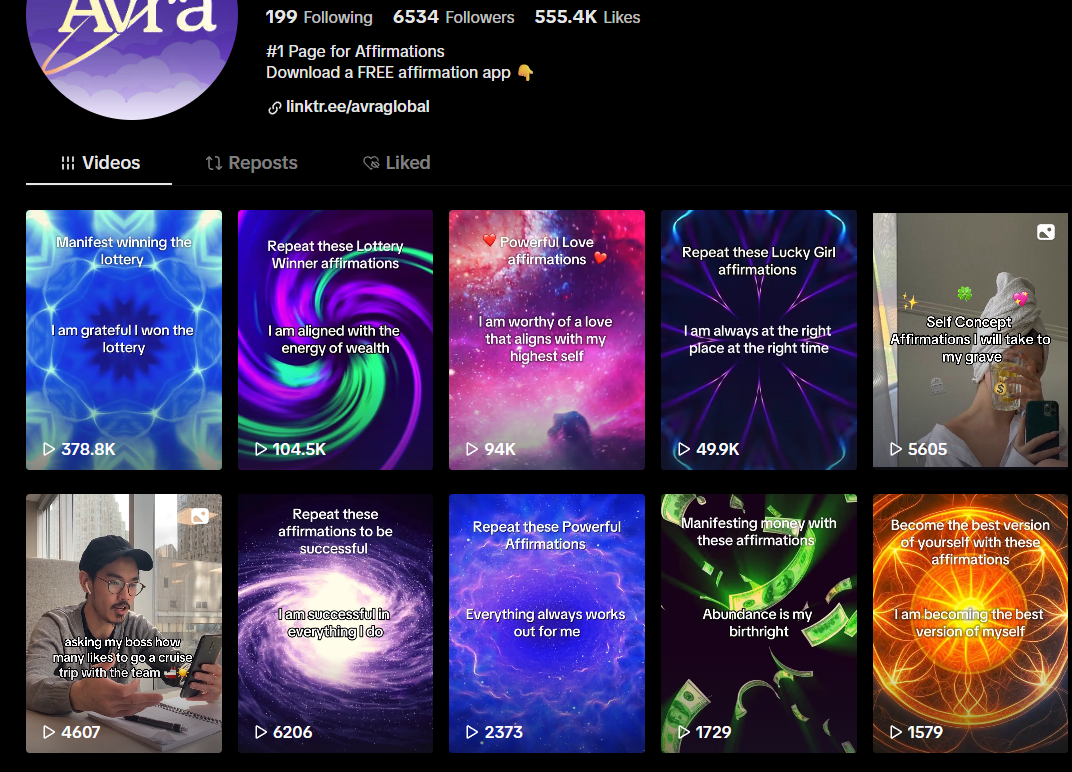This screenshot has width=1072, height=772.
Task: Open the Manifesting money video thumbnail
Action: coord(759,624)
